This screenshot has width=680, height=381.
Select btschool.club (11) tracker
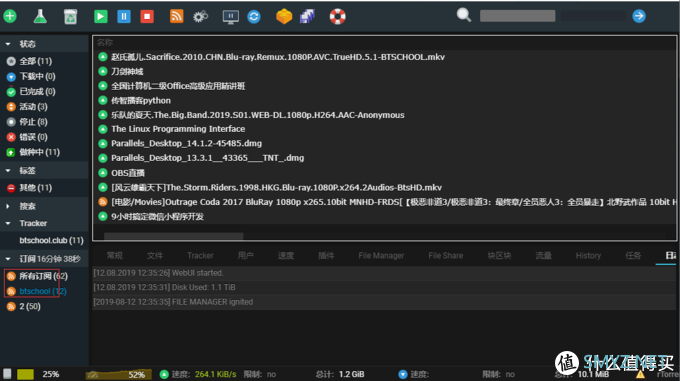coord(51,240)
